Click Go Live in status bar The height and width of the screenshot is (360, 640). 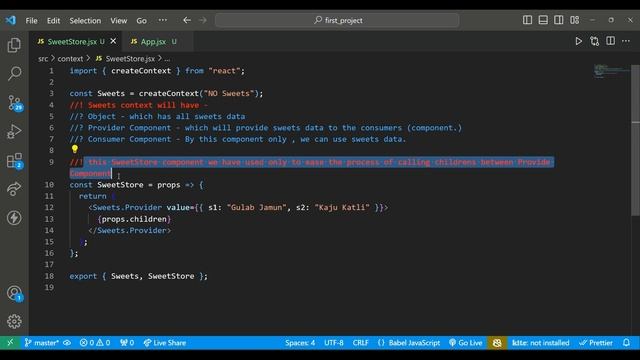465,343
